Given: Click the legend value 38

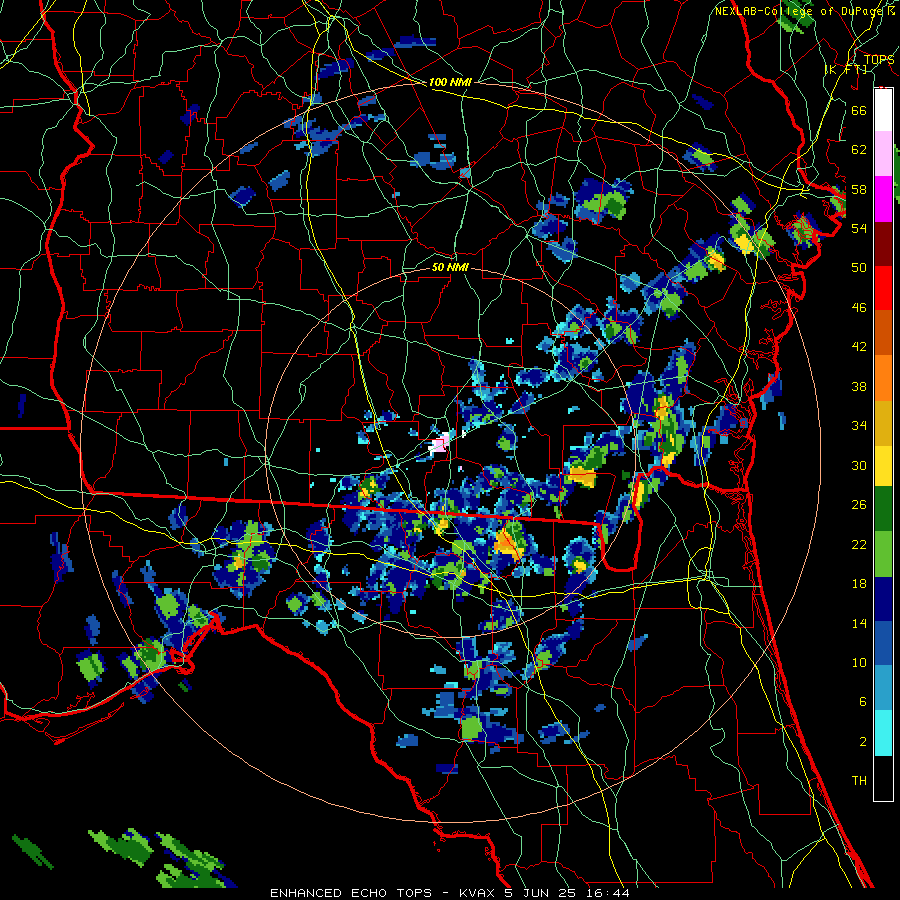Looking at the screenshot, I should coord(859,386).
